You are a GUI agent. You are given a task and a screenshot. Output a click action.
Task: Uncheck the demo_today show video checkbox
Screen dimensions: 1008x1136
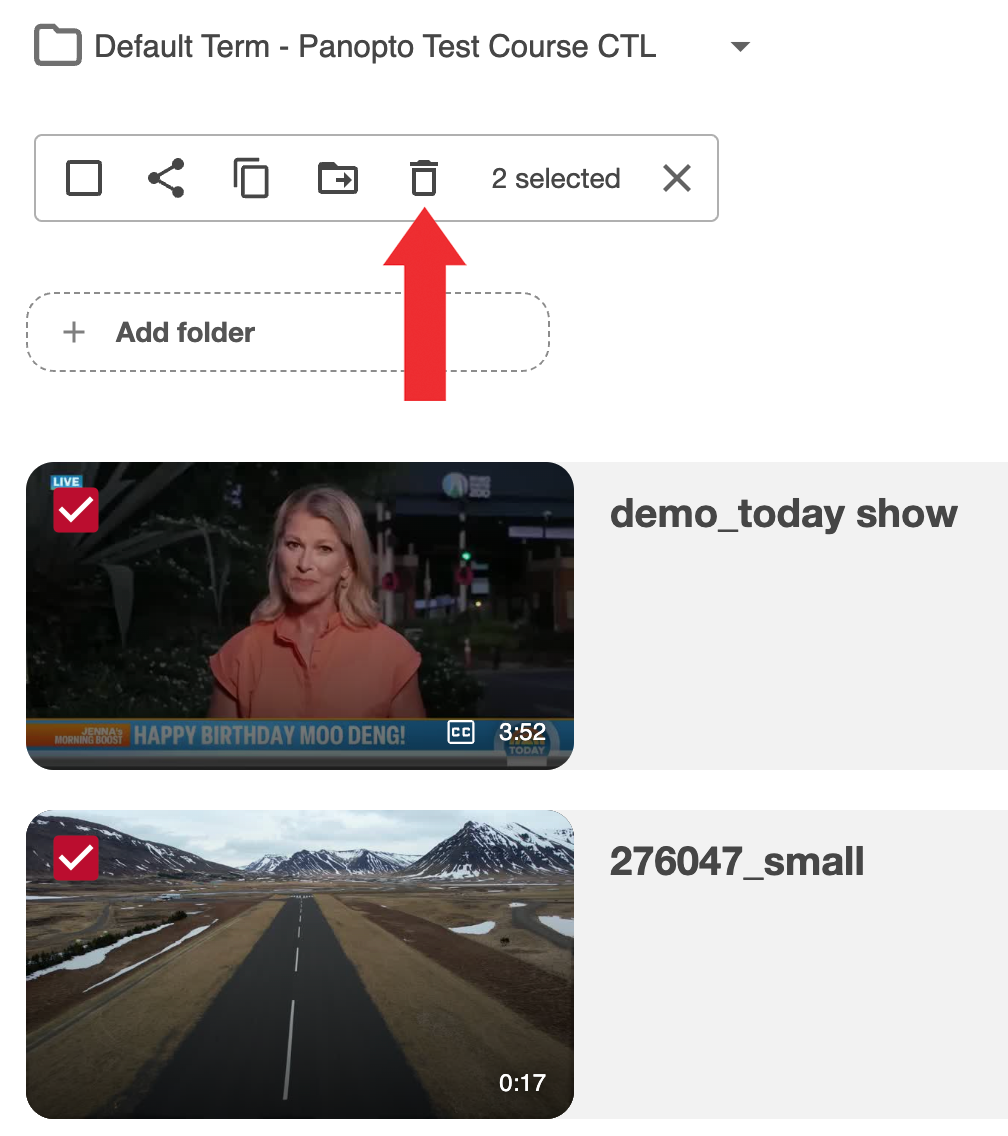tap(76, 511)
